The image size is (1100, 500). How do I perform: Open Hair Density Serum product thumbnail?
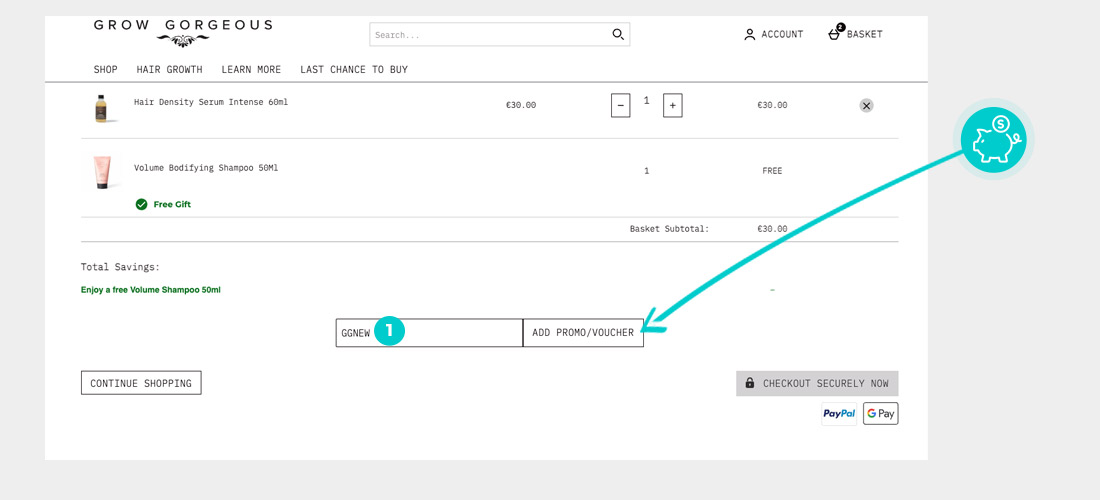click(101, 108)
